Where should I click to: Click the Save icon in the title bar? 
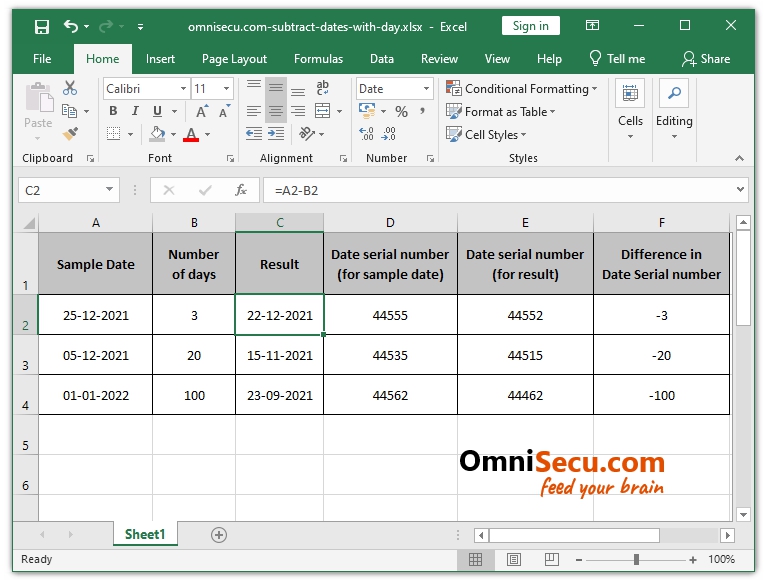click(42, 26)
